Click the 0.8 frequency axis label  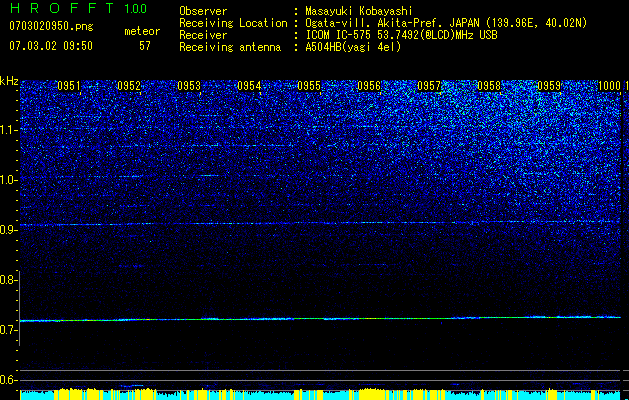coord(8,280)
